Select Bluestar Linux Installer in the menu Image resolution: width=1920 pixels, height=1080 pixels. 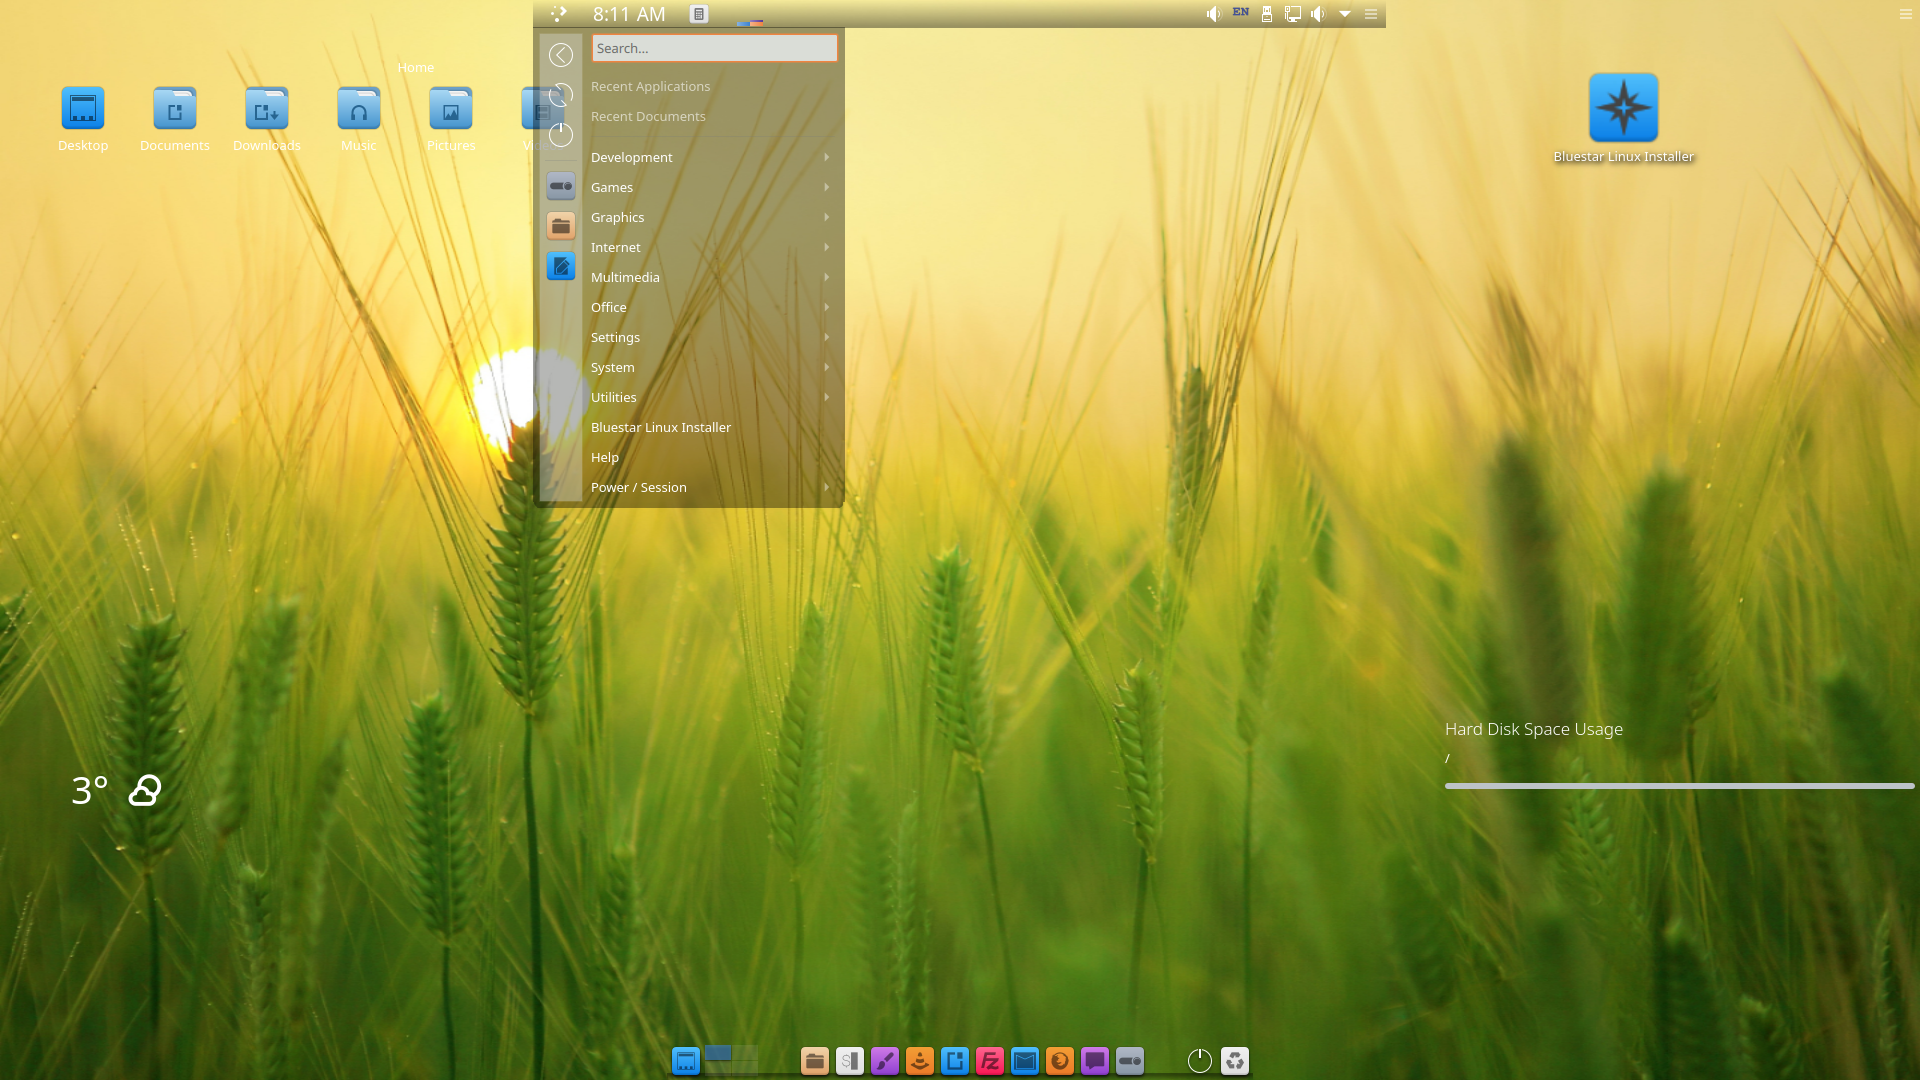point(711,427)
